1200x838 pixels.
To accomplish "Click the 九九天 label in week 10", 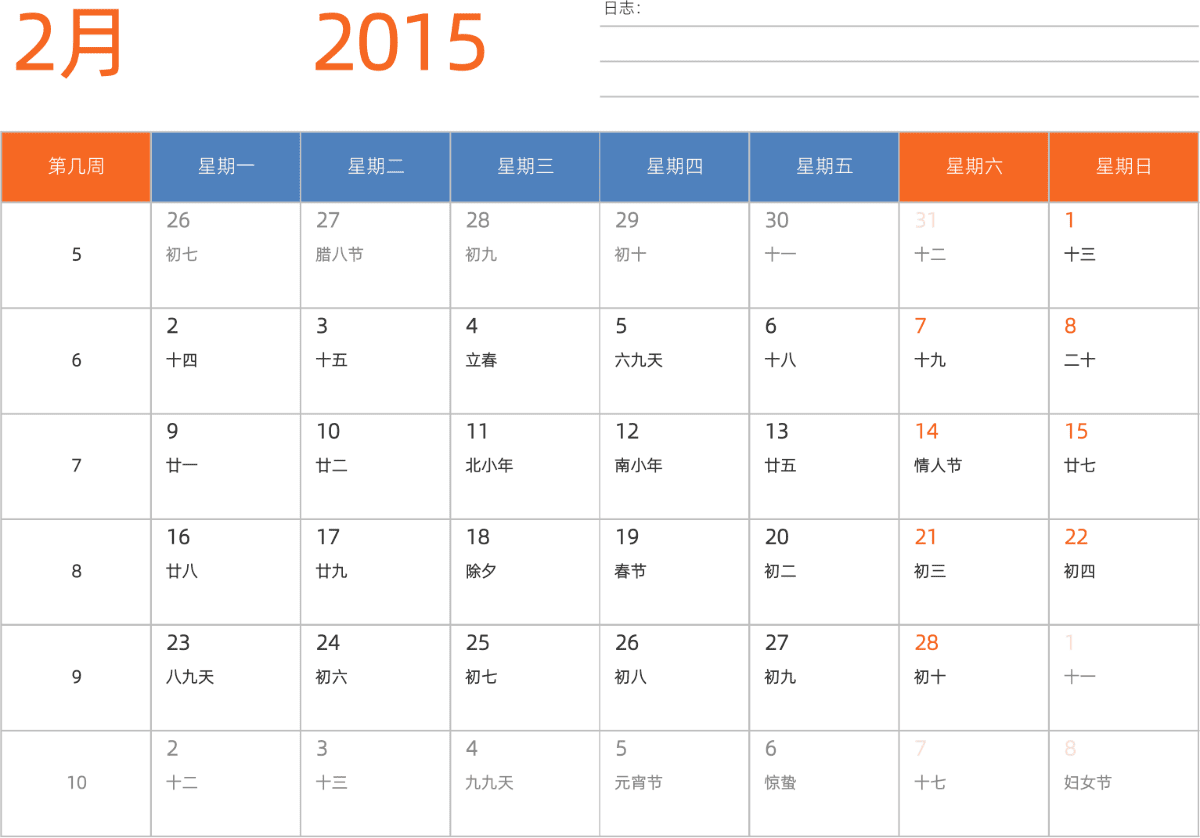I will pos(489,783).
